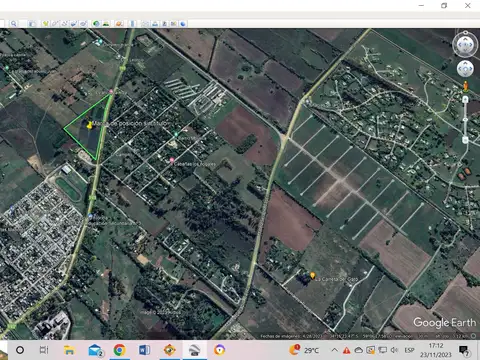Click the zoom slider handle
The height and width of the screenshot is (360, 480).
click(x=465, y=119)
